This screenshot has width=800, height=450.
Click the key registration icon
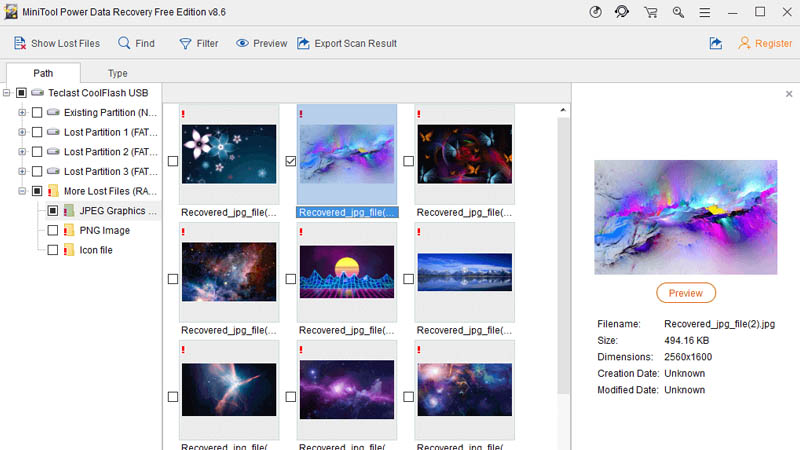(678, 12)
